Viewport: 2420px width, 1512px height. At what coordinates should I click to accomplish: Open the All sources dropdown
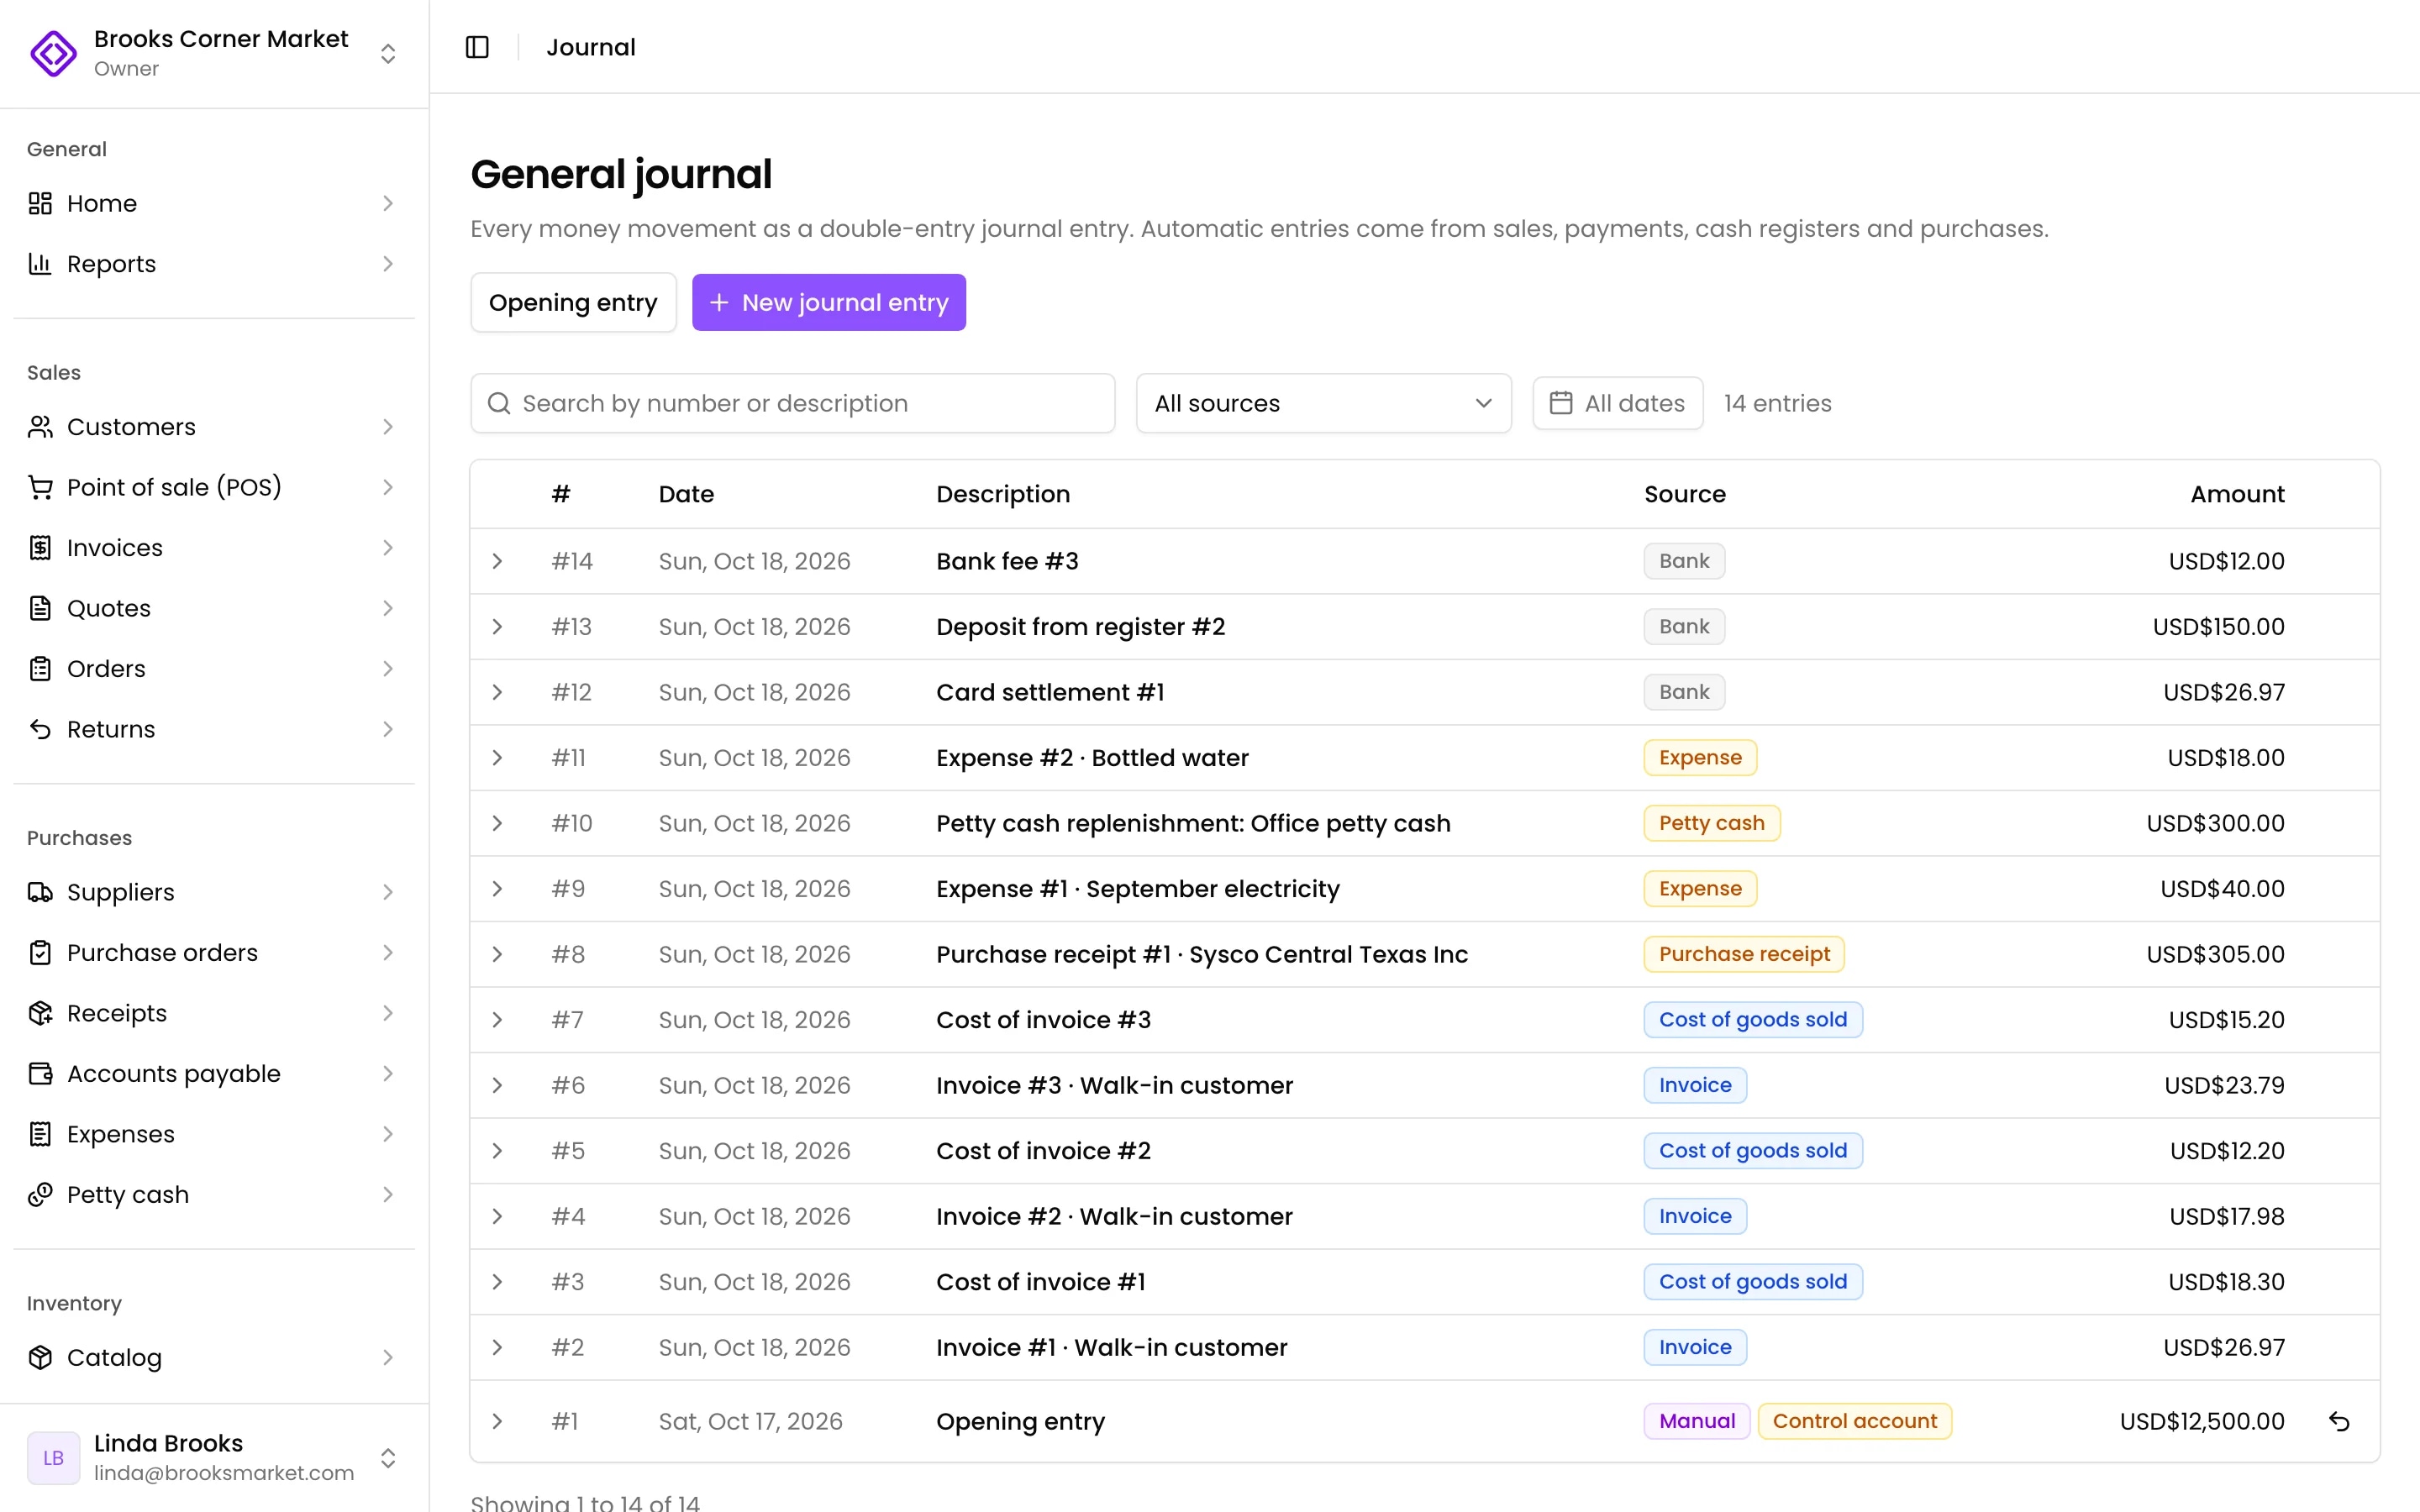[1323, 403]
